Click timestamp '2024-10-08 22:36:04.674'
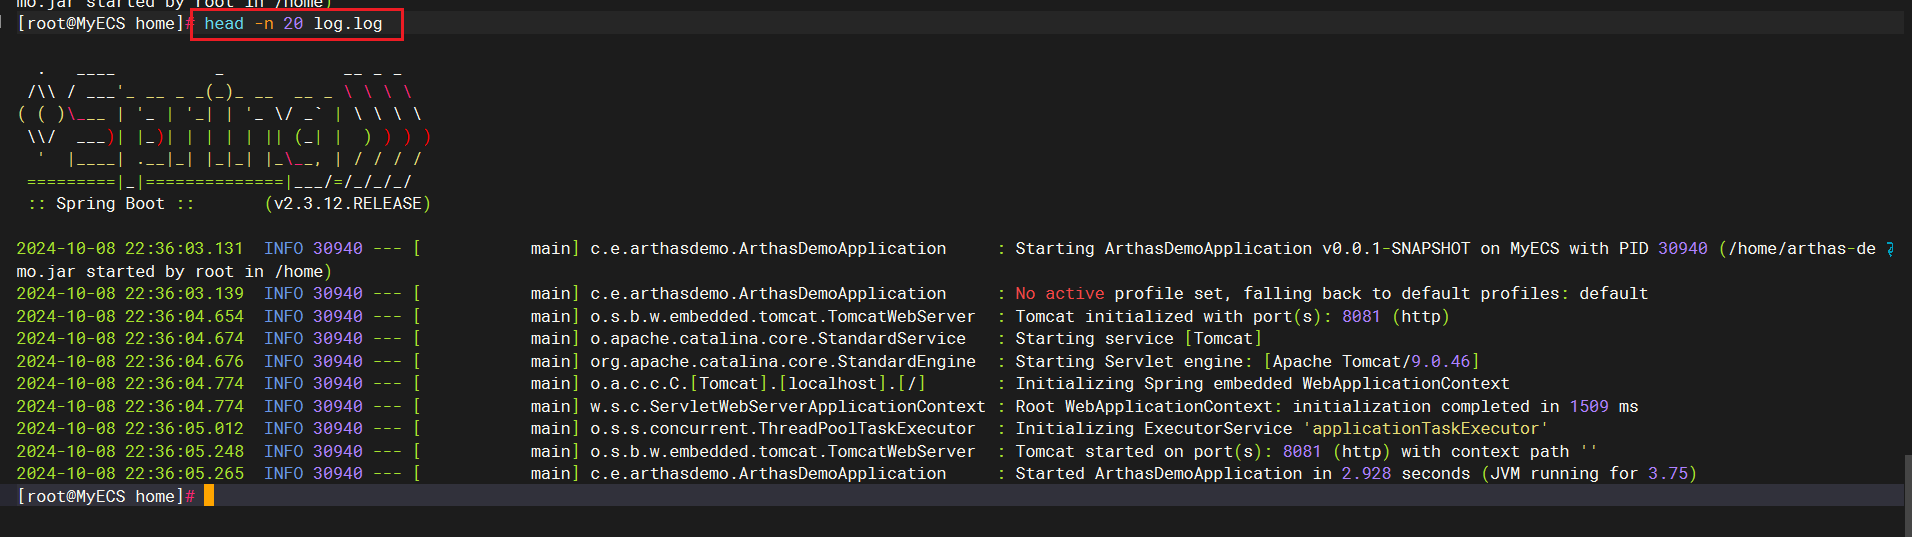This screenshot has height=537, width=1912. 130,339
